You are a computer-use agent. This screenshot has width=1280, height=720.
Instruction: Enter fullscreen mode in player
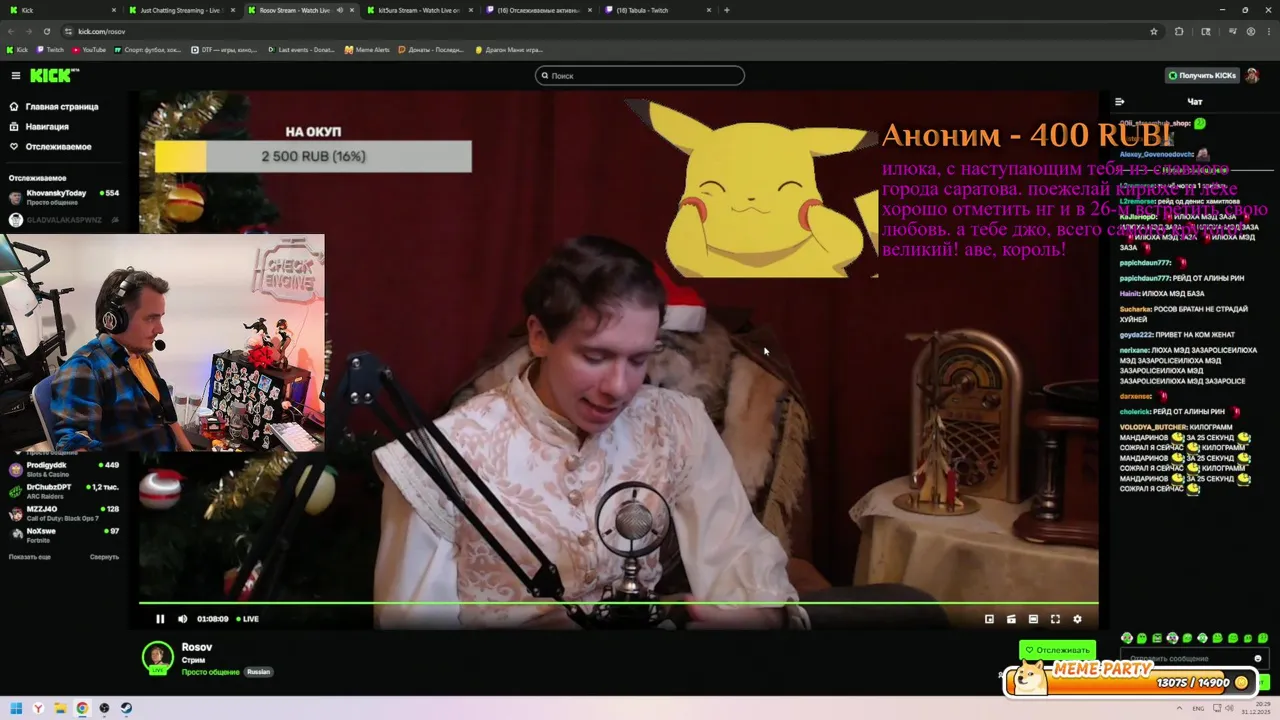[1055, 619]
